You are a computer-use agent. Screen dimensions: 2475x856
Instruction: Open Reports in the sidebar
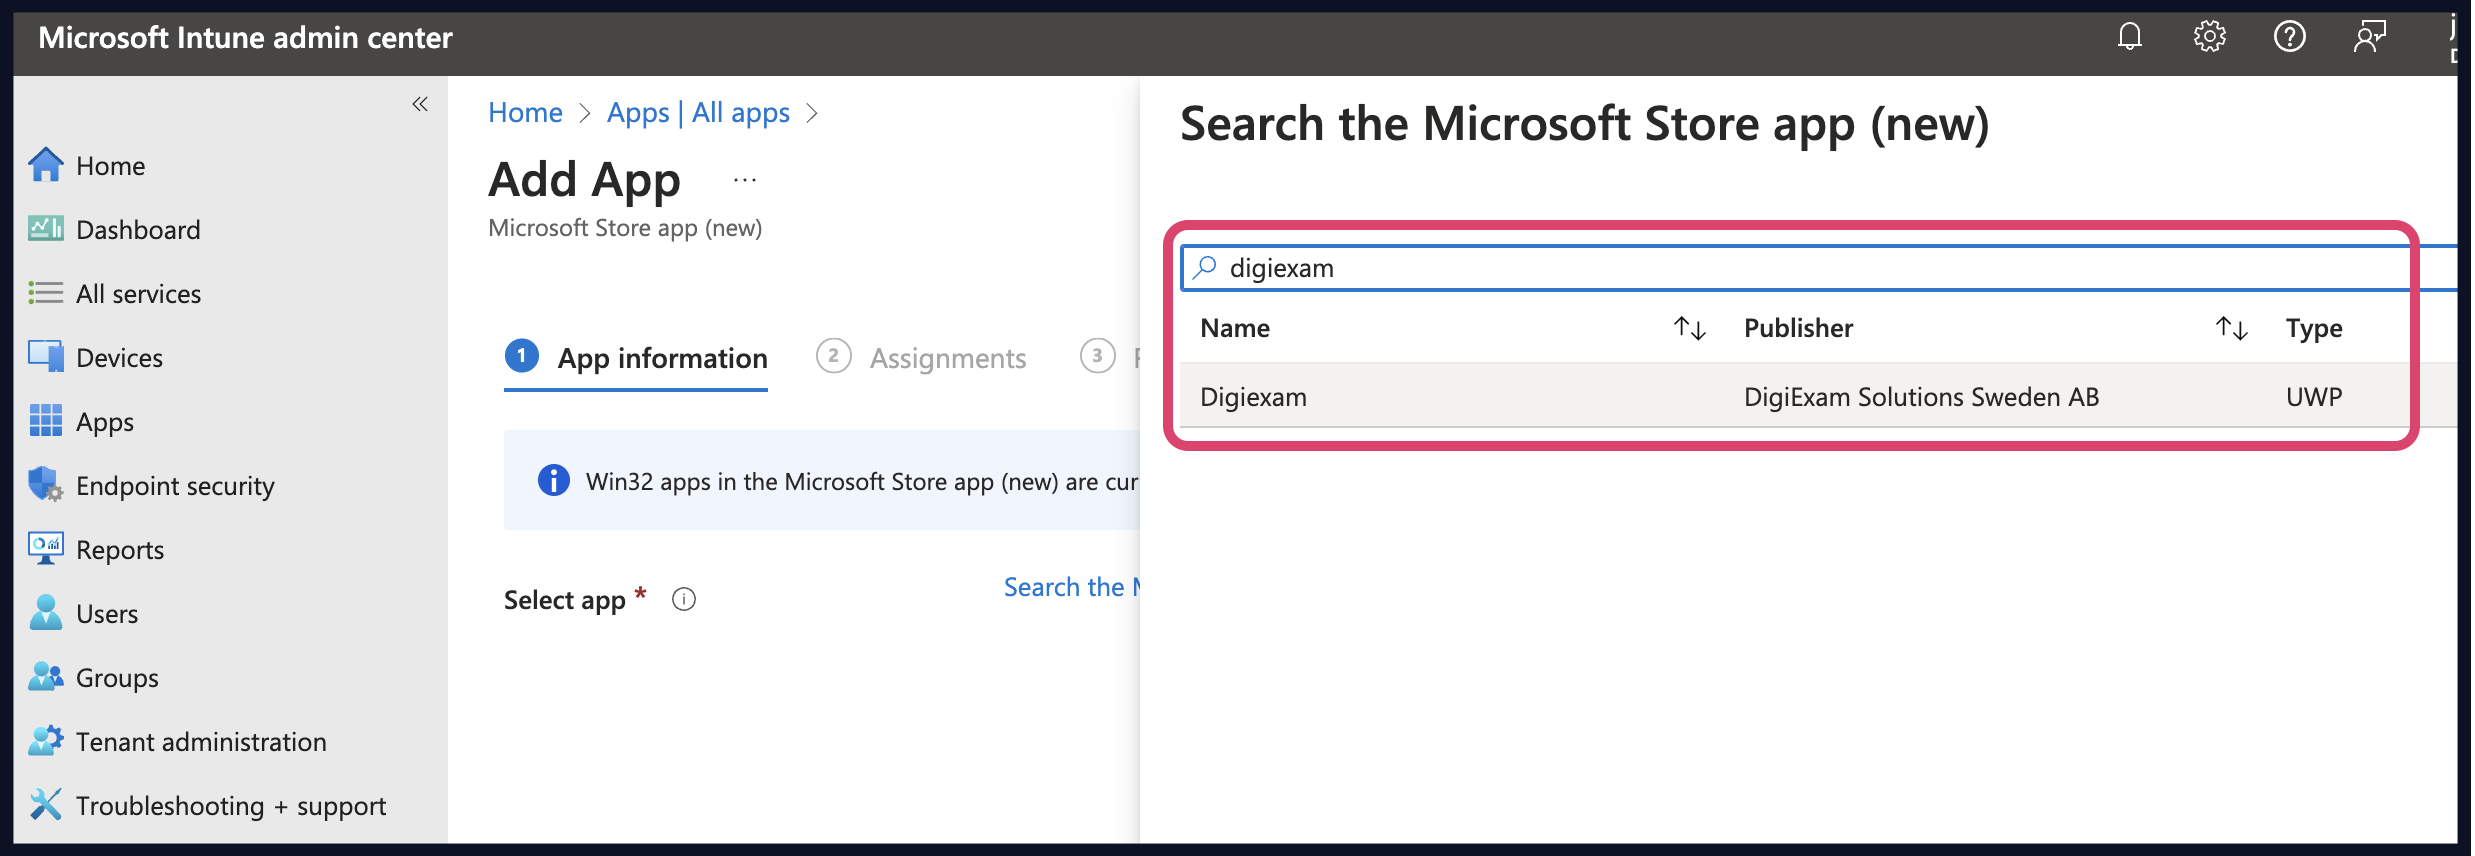point(120,550)
